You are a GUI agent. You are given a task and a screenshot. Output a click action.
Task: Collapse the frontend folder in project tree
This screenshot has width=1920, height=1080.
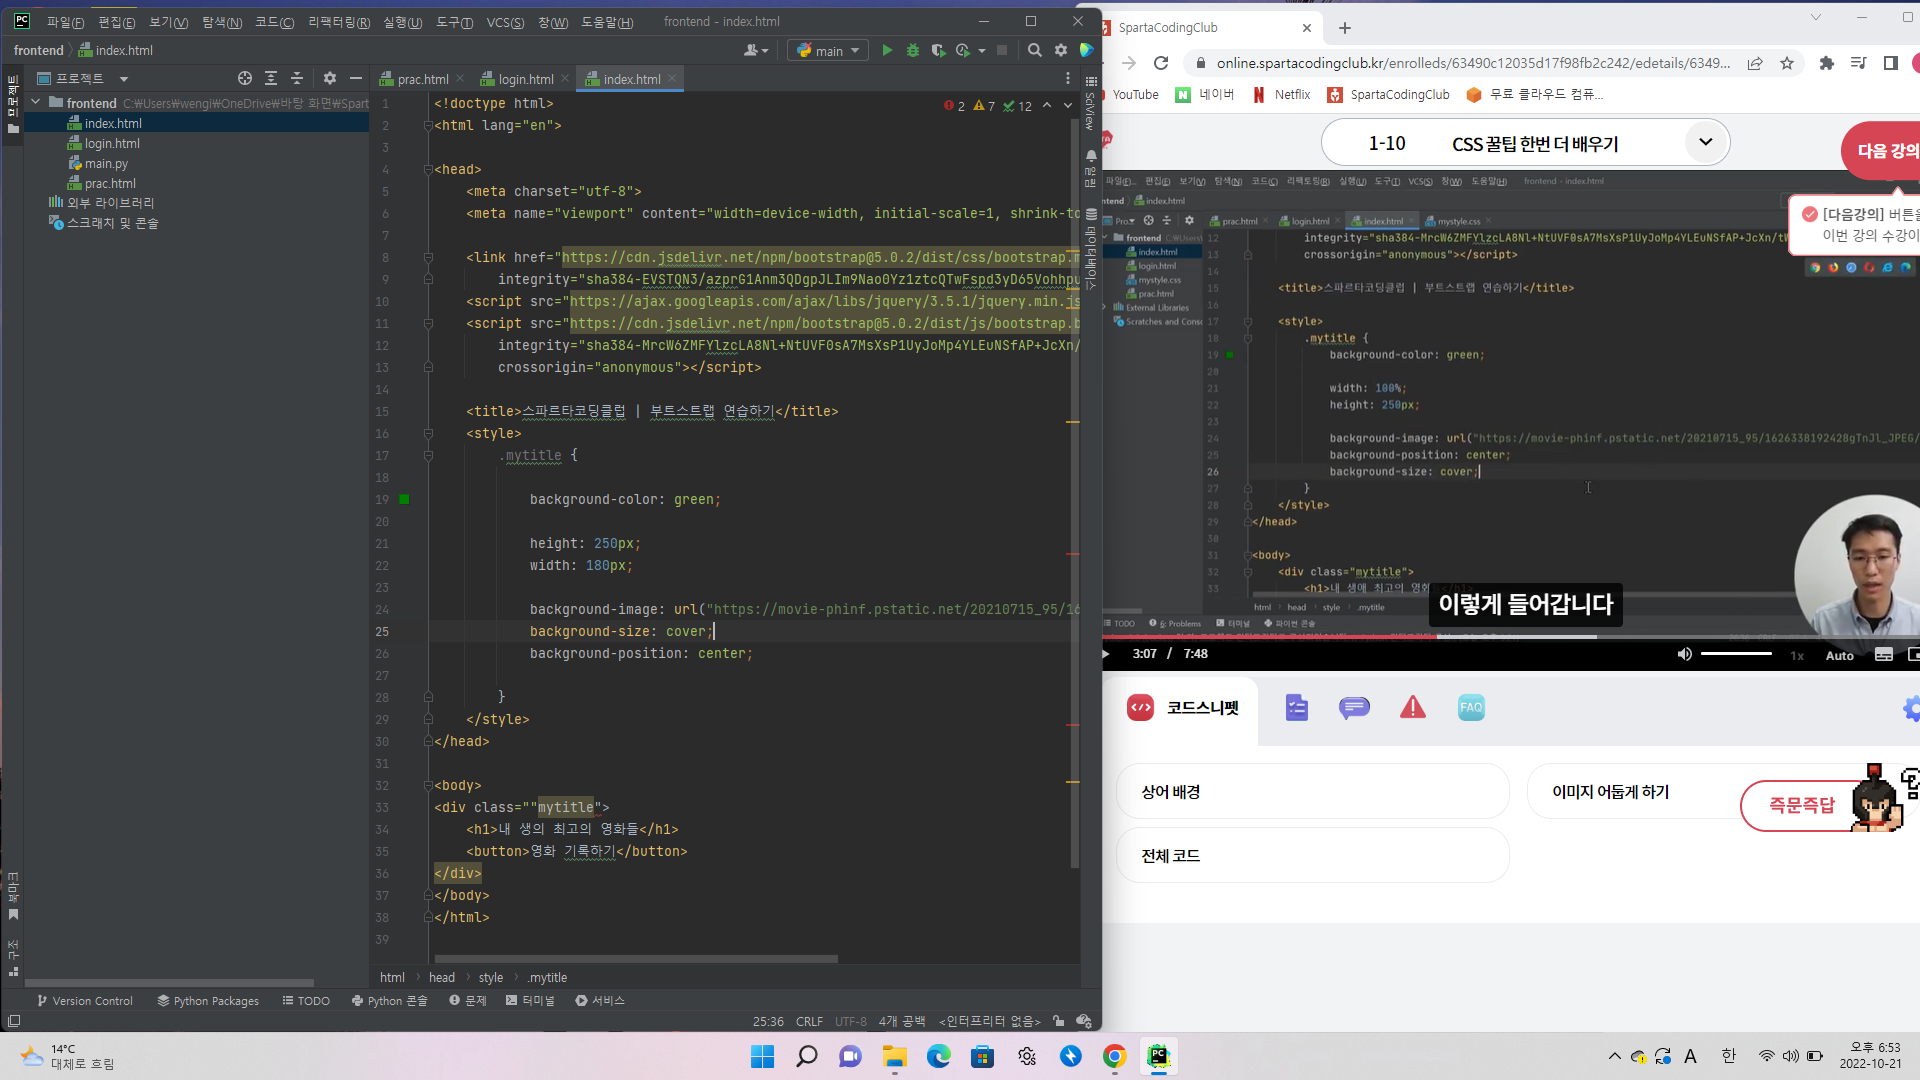[36, 102]
